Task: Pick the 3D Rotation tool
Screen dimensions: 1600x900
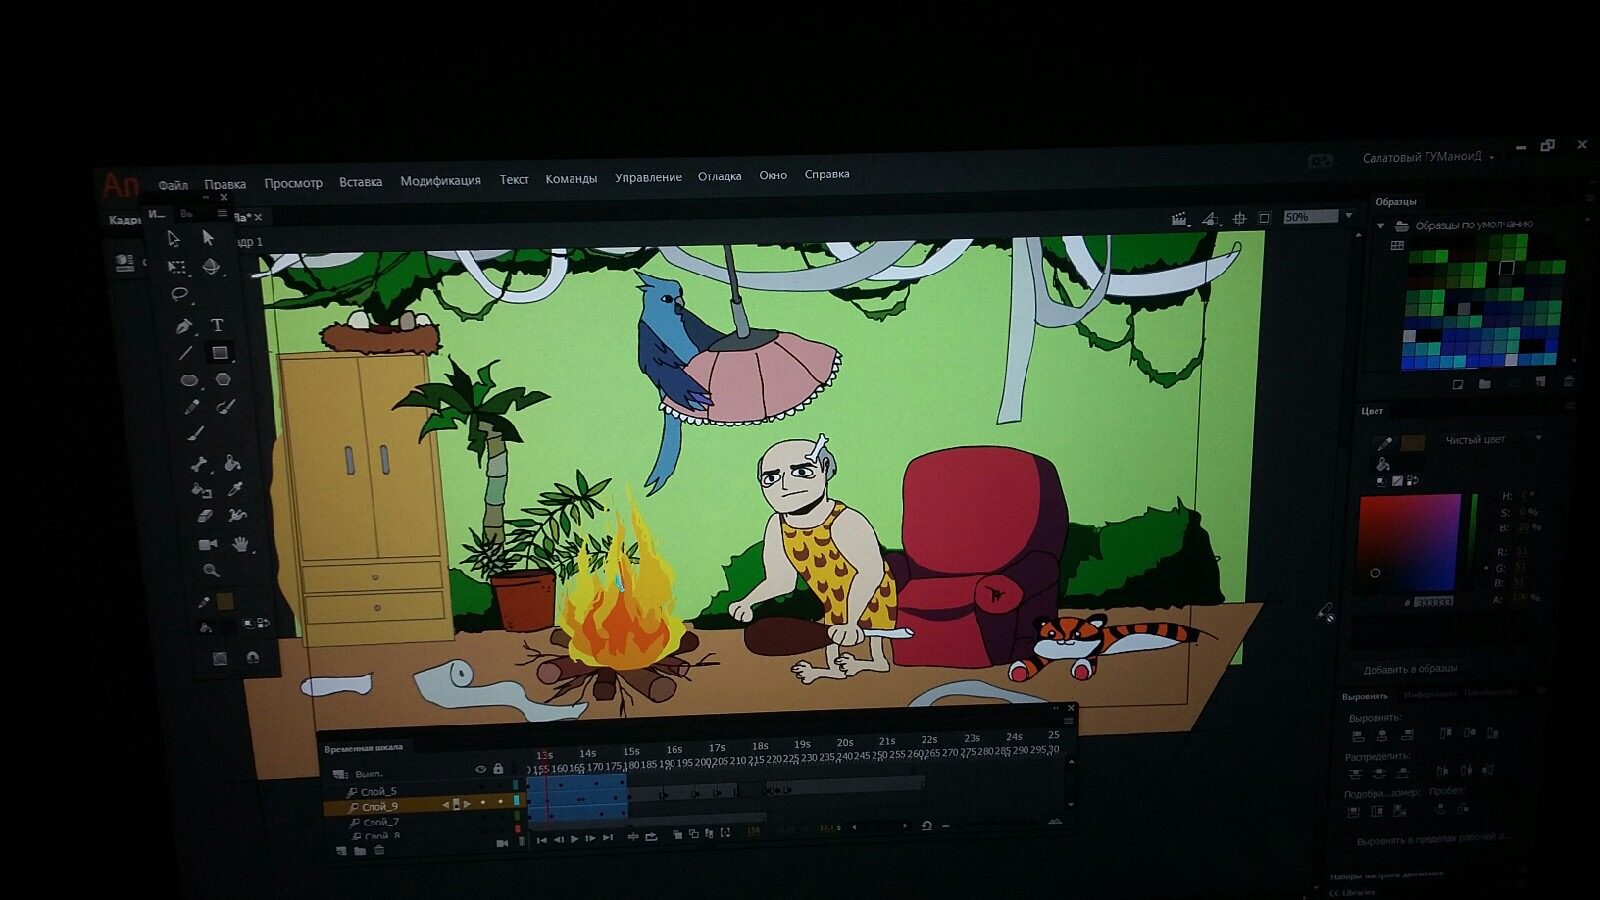Action: (211, 266)
